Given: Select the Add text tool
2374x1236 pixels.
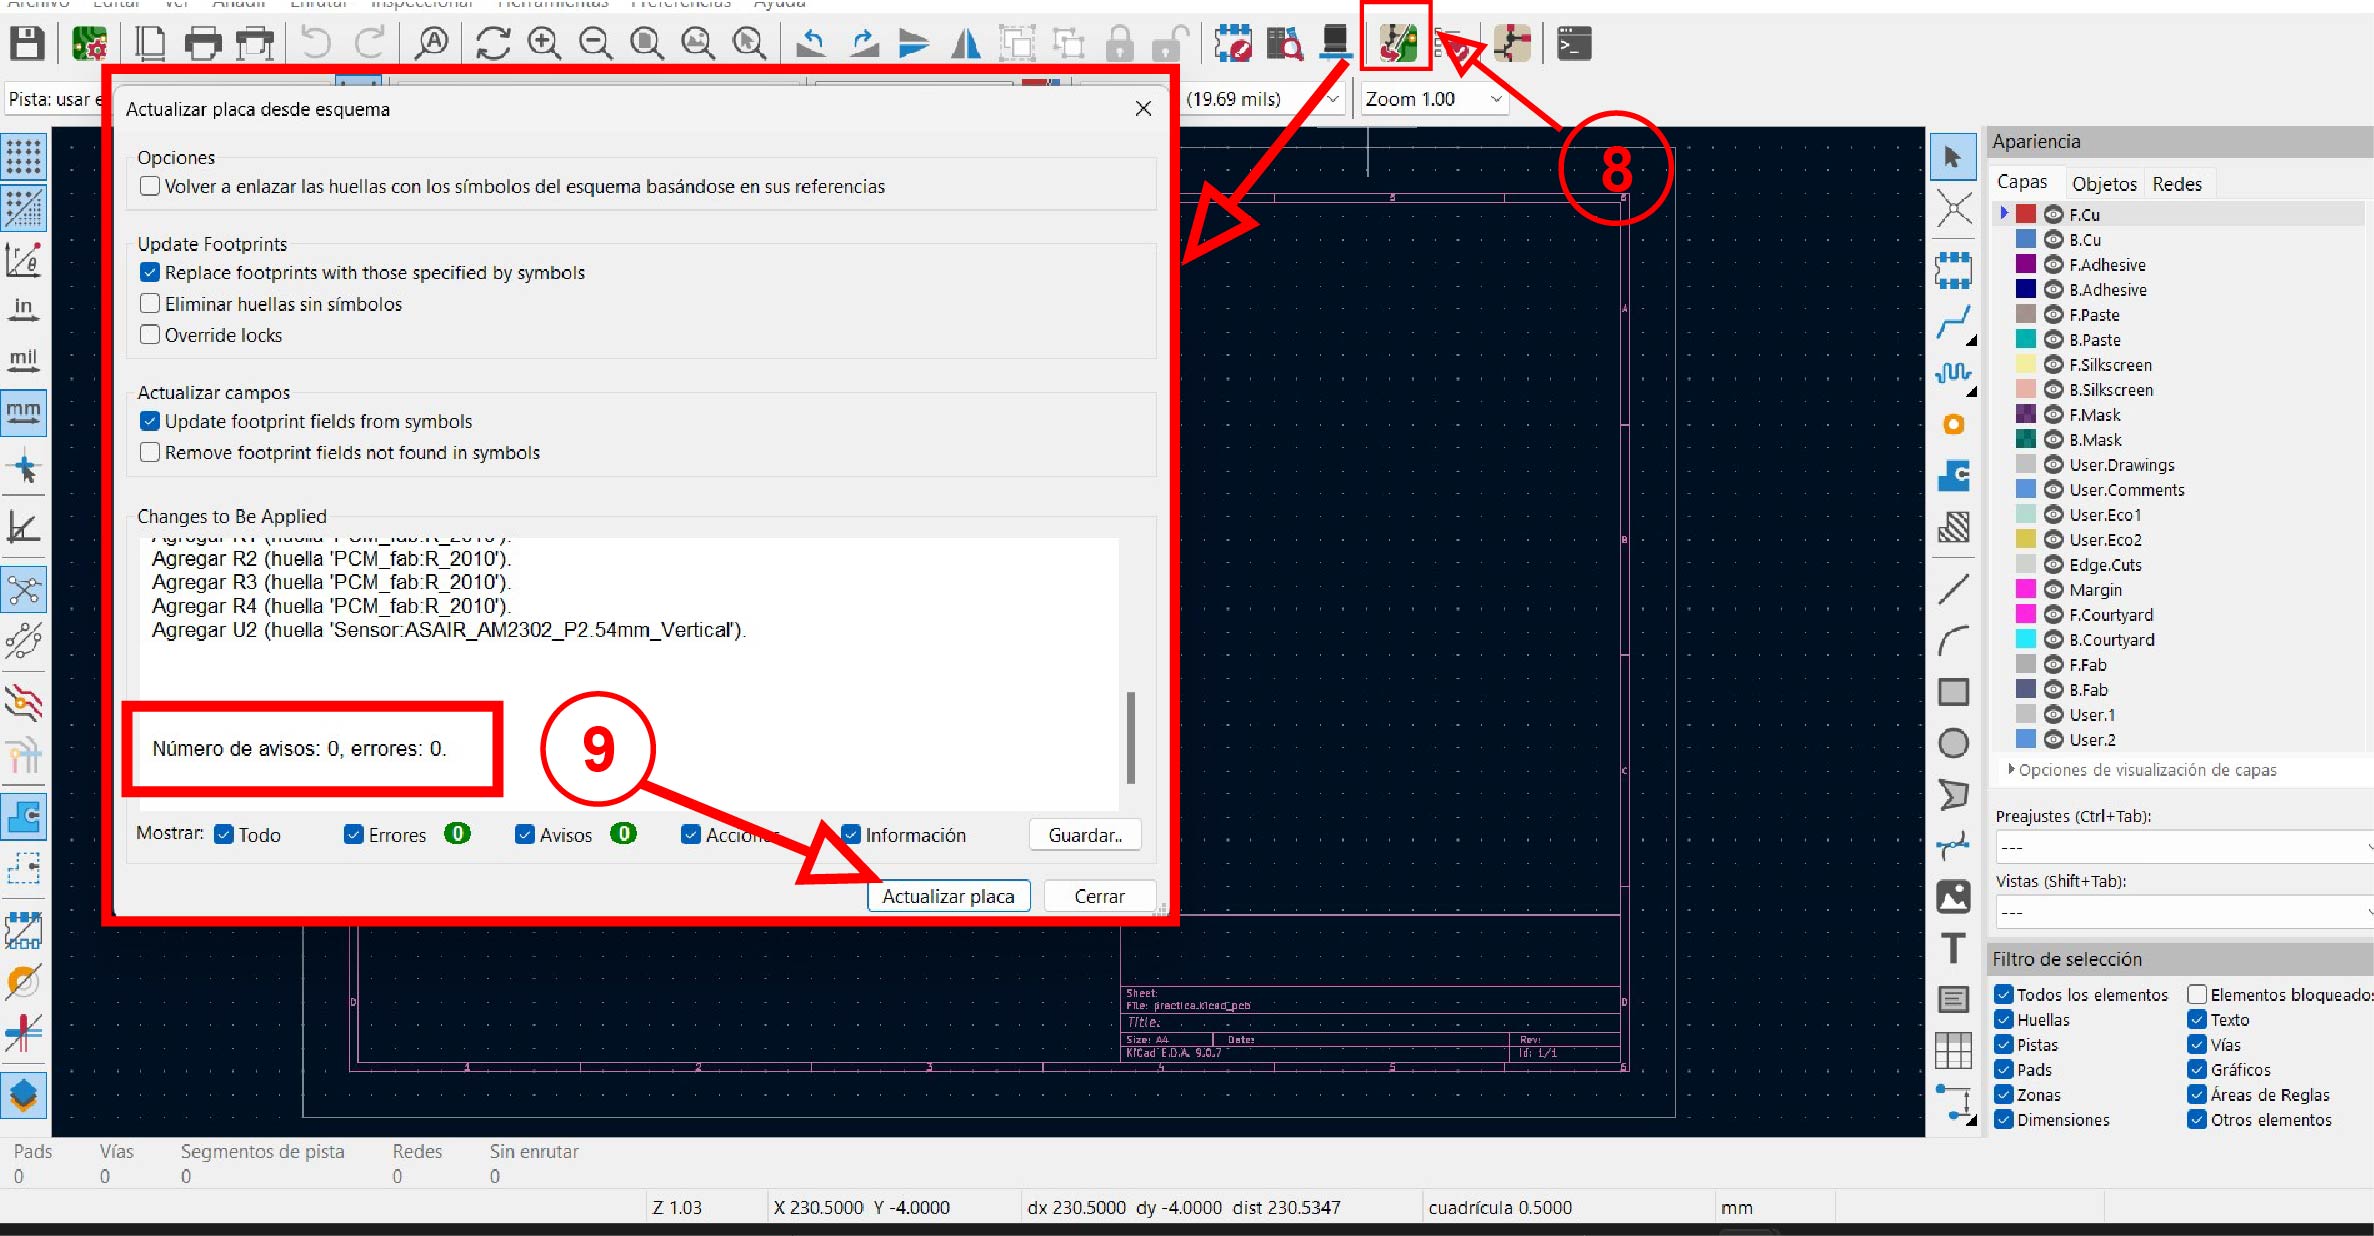Looking at the screenshot, I should [1953, 946].
